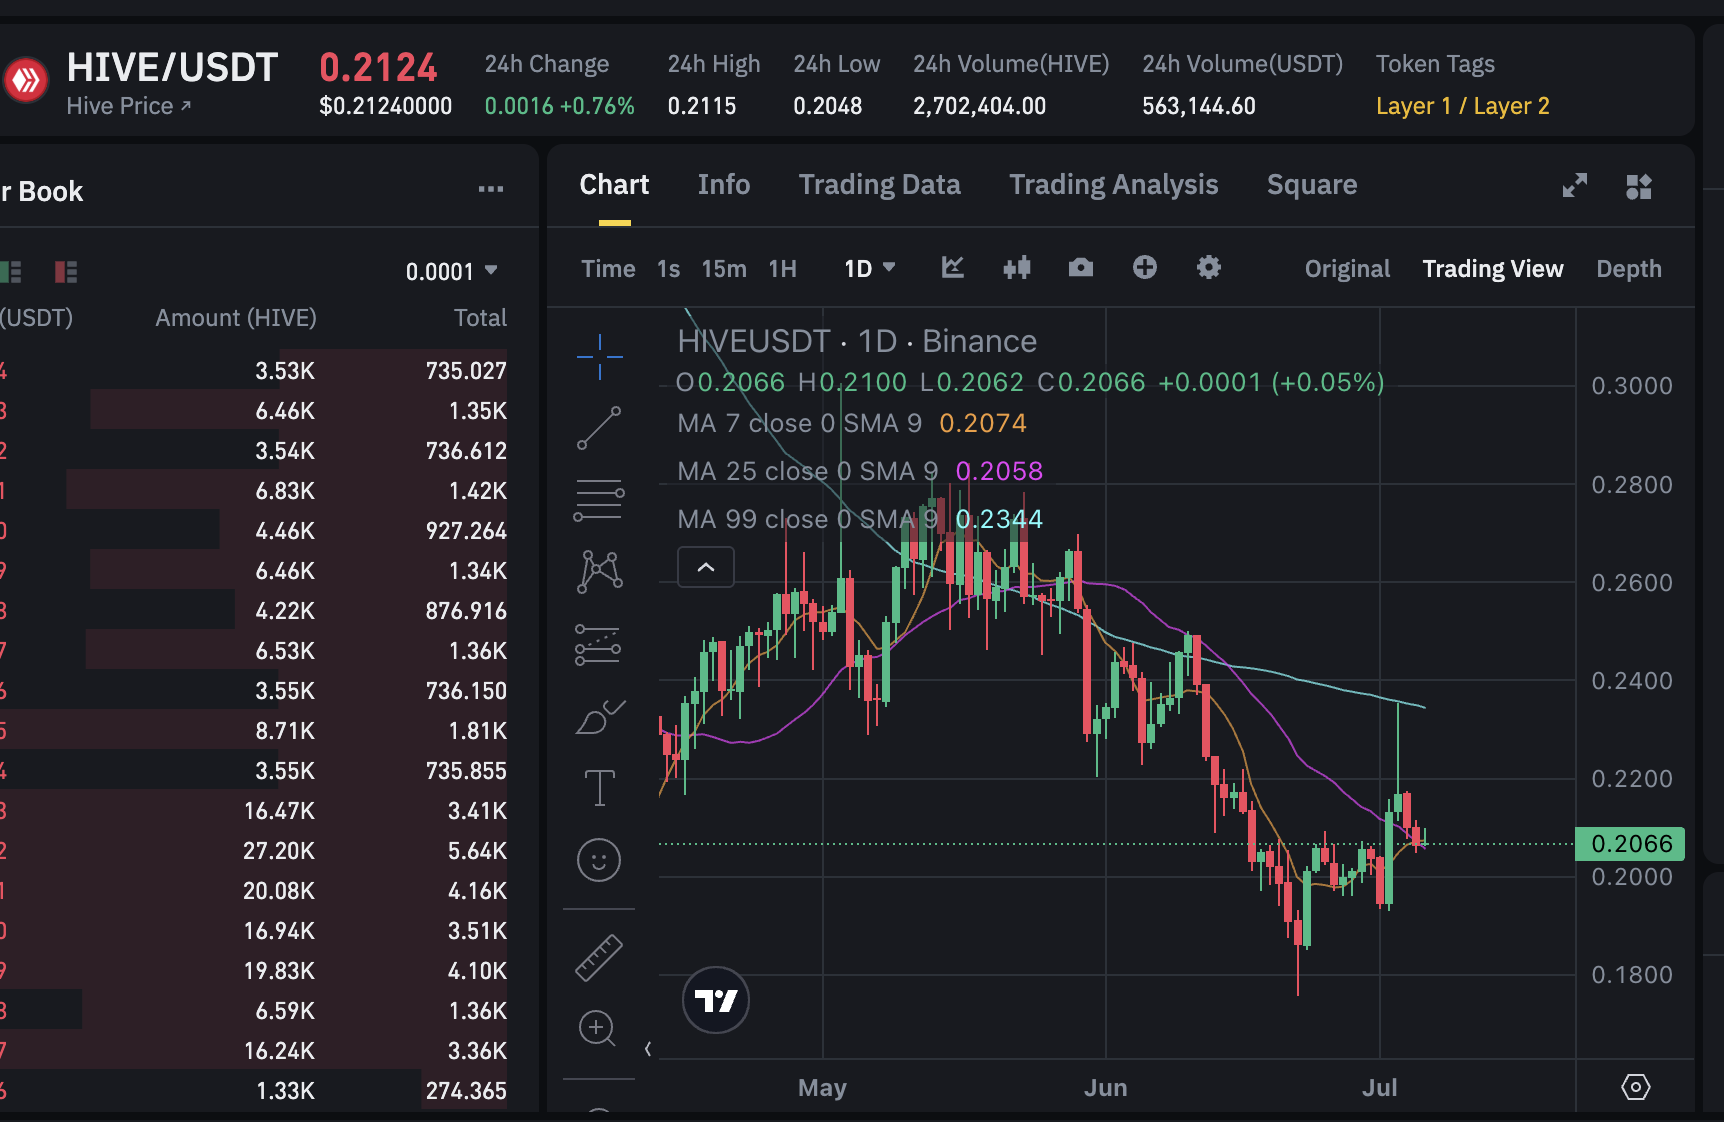This screenshot has width=1724, height=1122.
Task: Open the Trading Analysis tab
Action: point(1113,185)
